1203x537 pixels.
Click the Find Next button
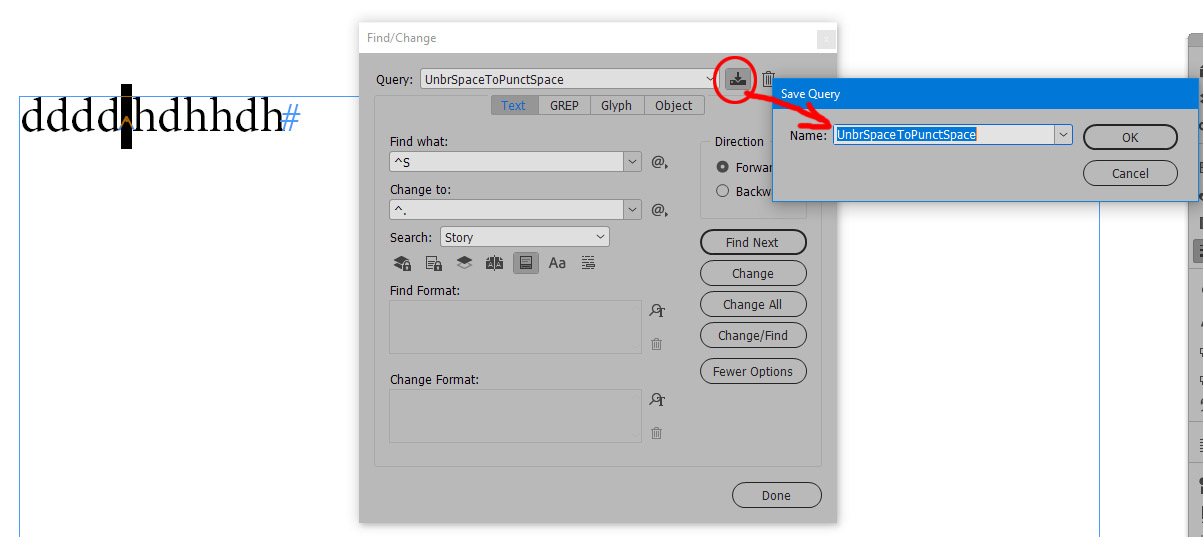(753, 242)
